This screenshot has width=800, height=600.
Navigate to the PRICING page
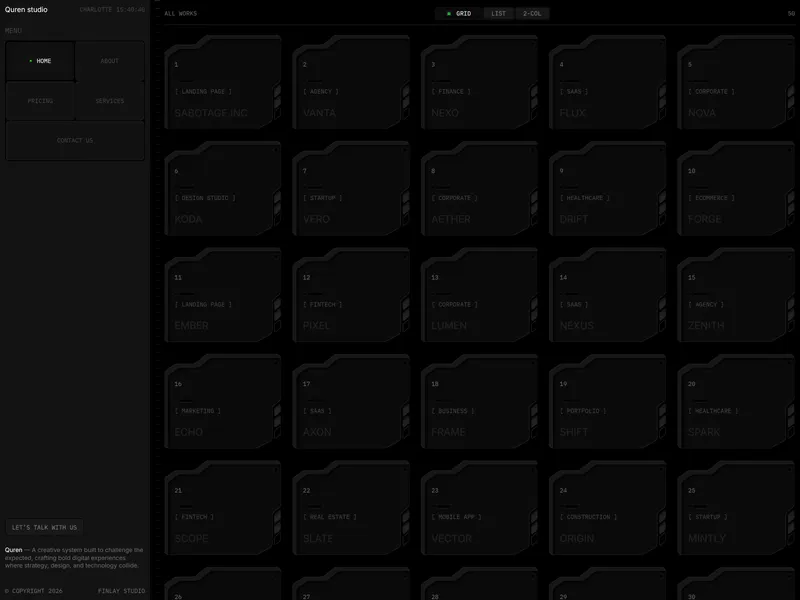pyautogui.click(x=40, y=101)
